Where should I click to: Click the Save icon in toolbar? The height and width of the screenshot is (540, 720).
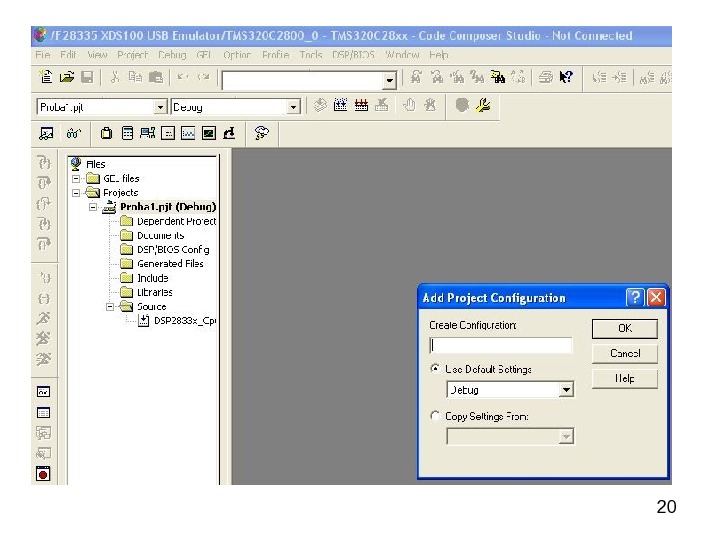coord(87,77)
